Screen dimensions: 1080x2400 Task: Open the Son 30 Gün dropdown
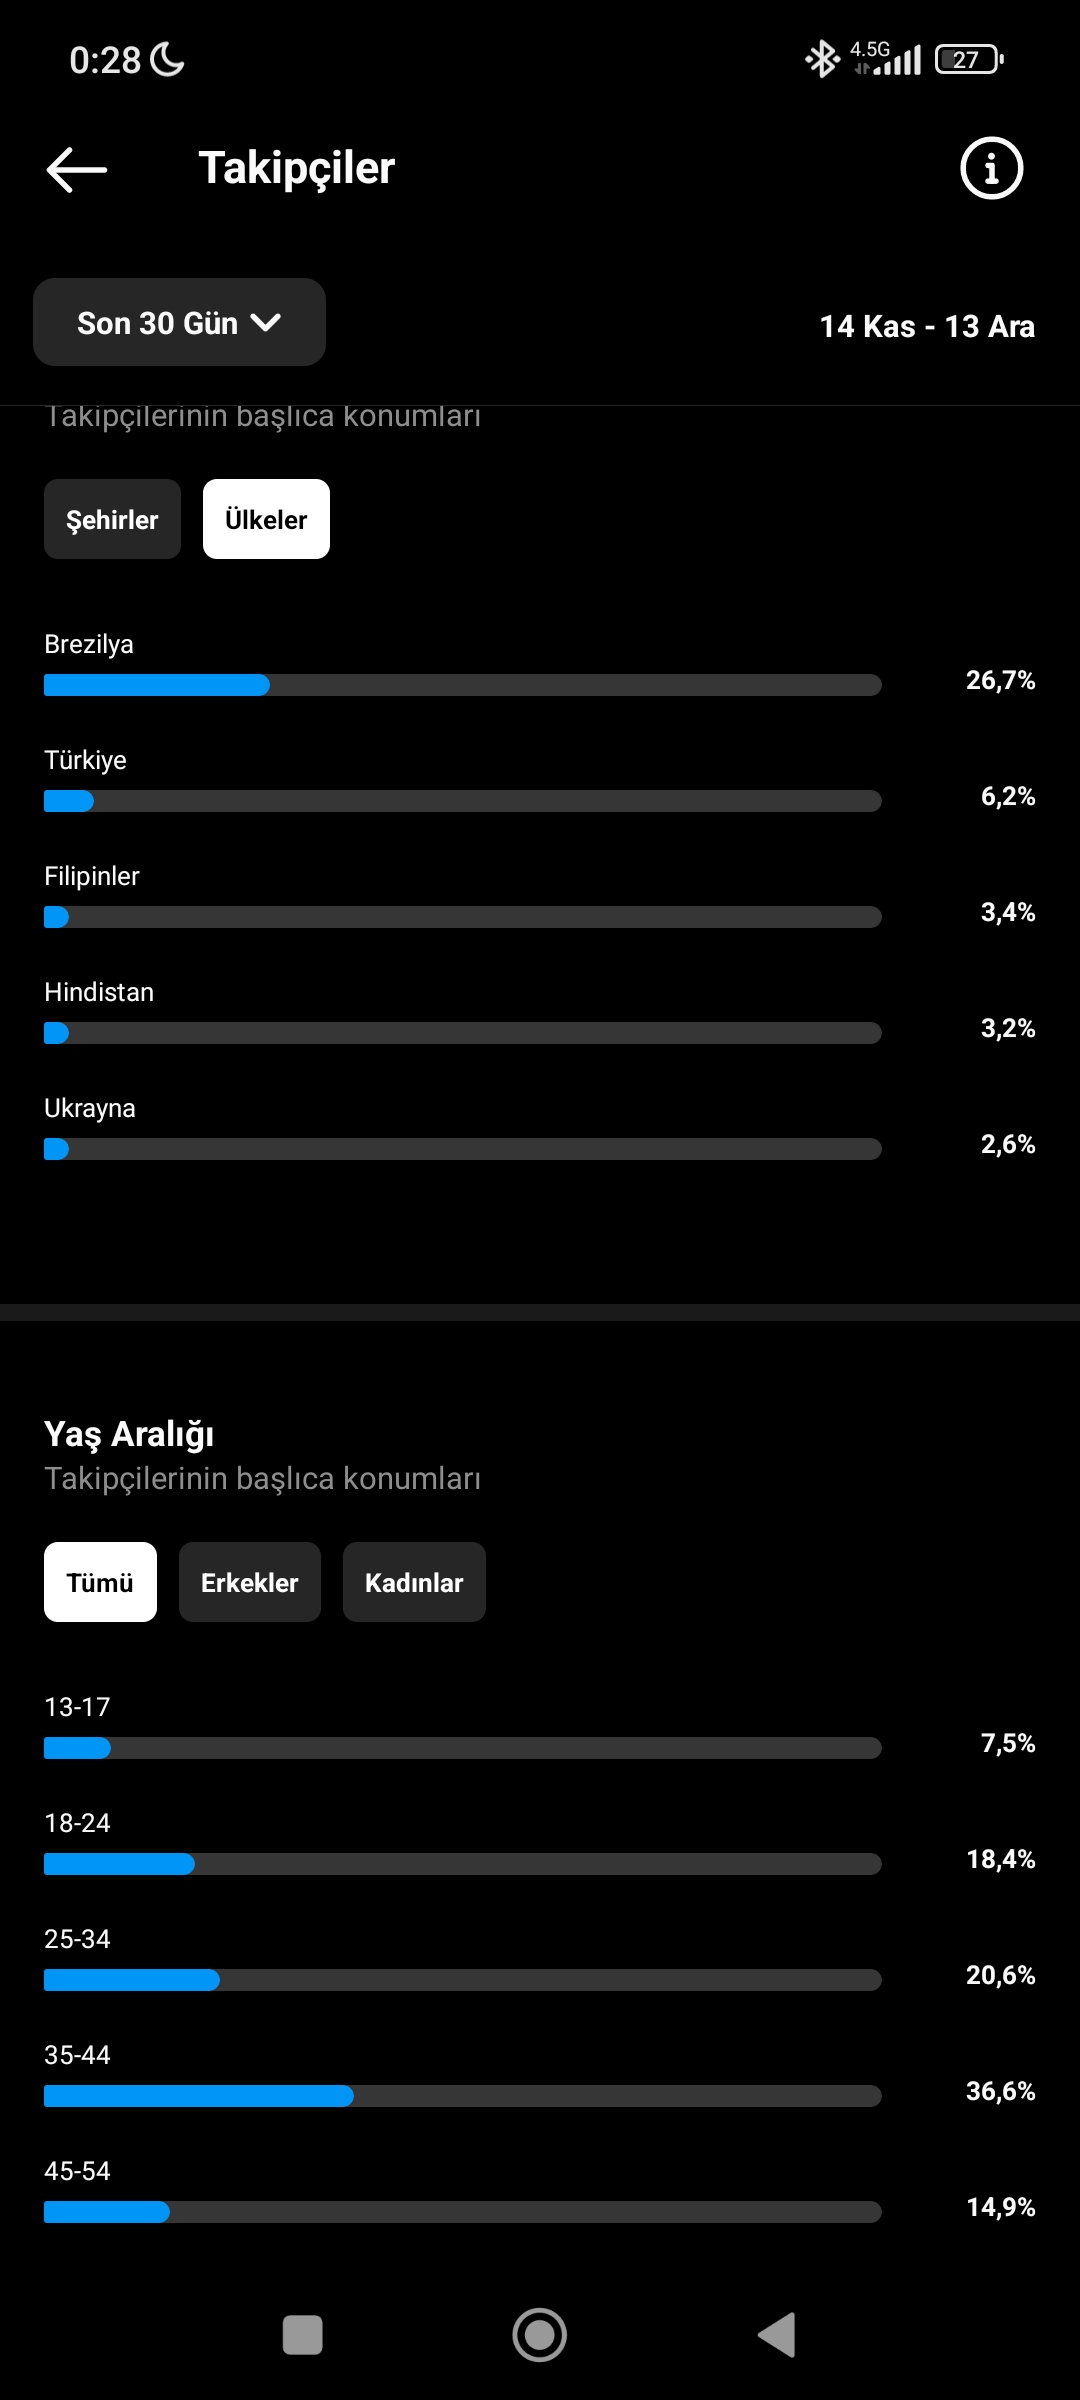(x=179, y=322)
